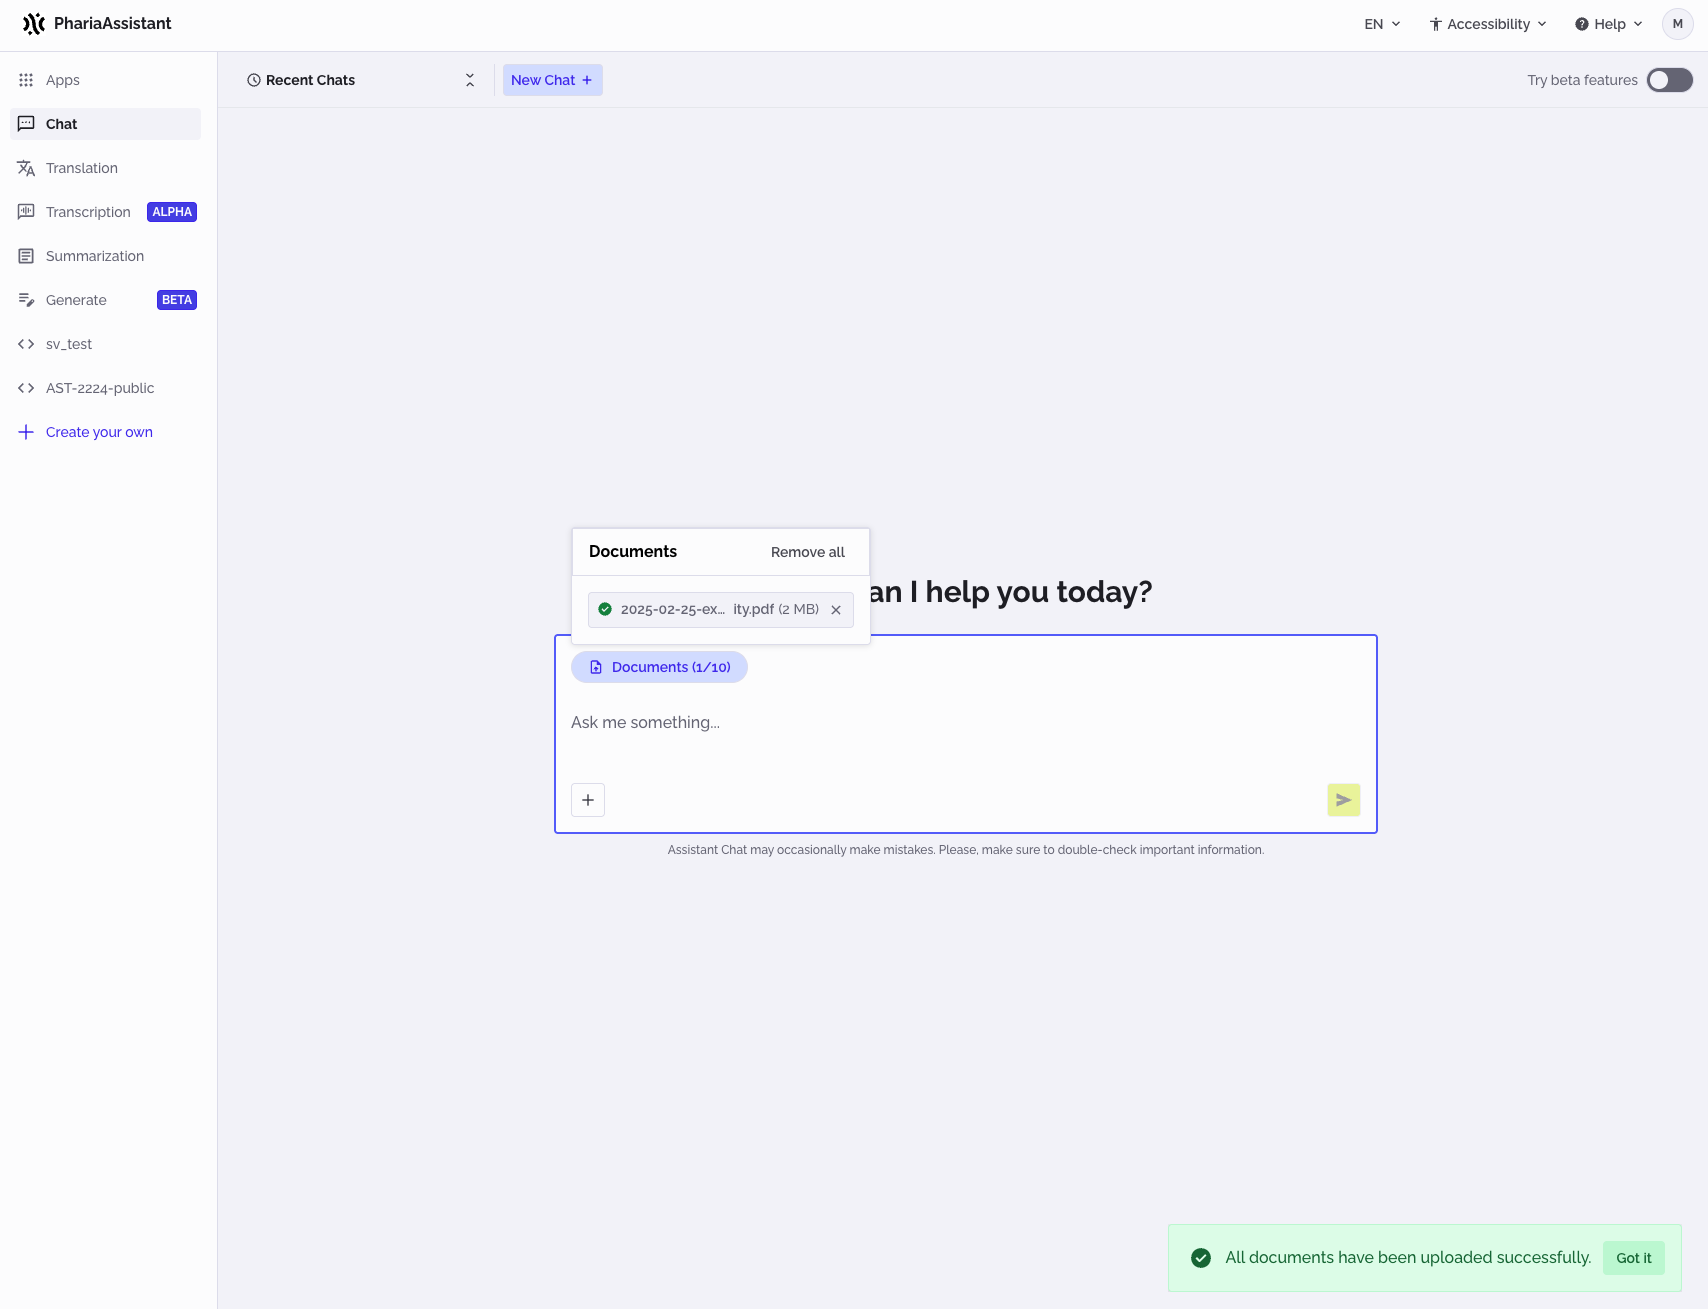
Task: Open the Summarization section
Action: [x=93, y=255]
